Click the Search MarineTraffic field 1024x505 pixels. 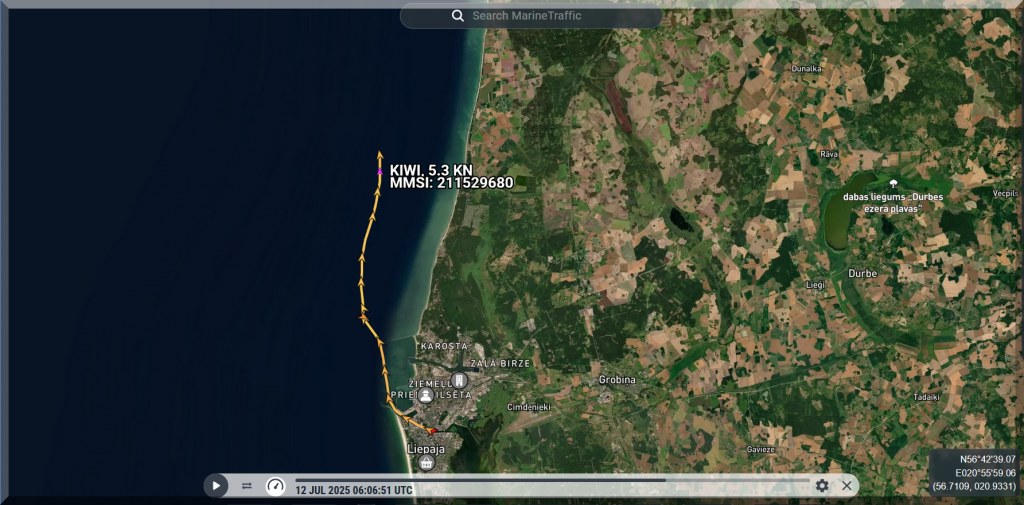pyautogui.click(x=540, y=16)
